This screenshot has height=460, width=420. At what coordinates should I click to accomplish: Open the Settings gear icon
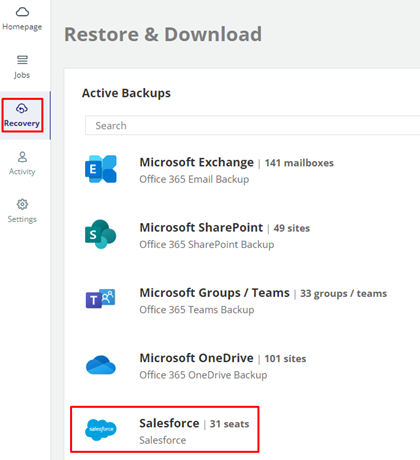(x=22, y=204)
